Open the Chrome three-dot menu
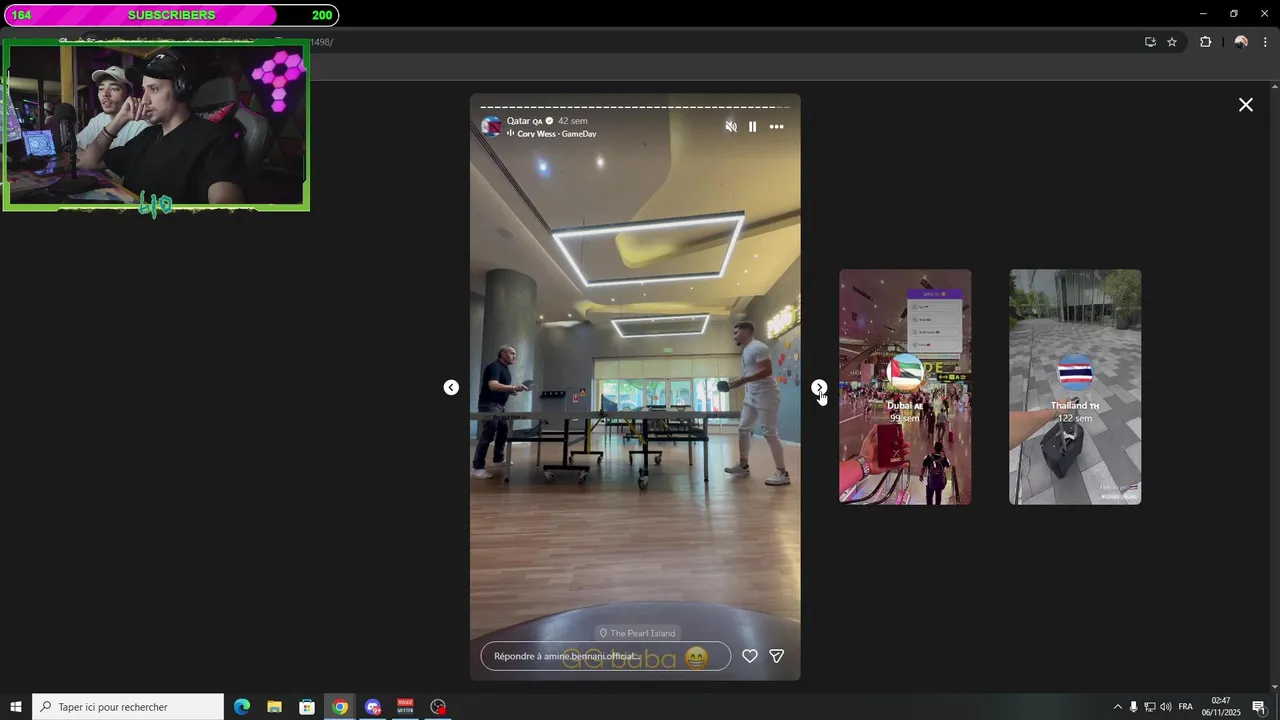Image resolution: width=1280 pixels, height=720 pixels. tap(1265, 42)
